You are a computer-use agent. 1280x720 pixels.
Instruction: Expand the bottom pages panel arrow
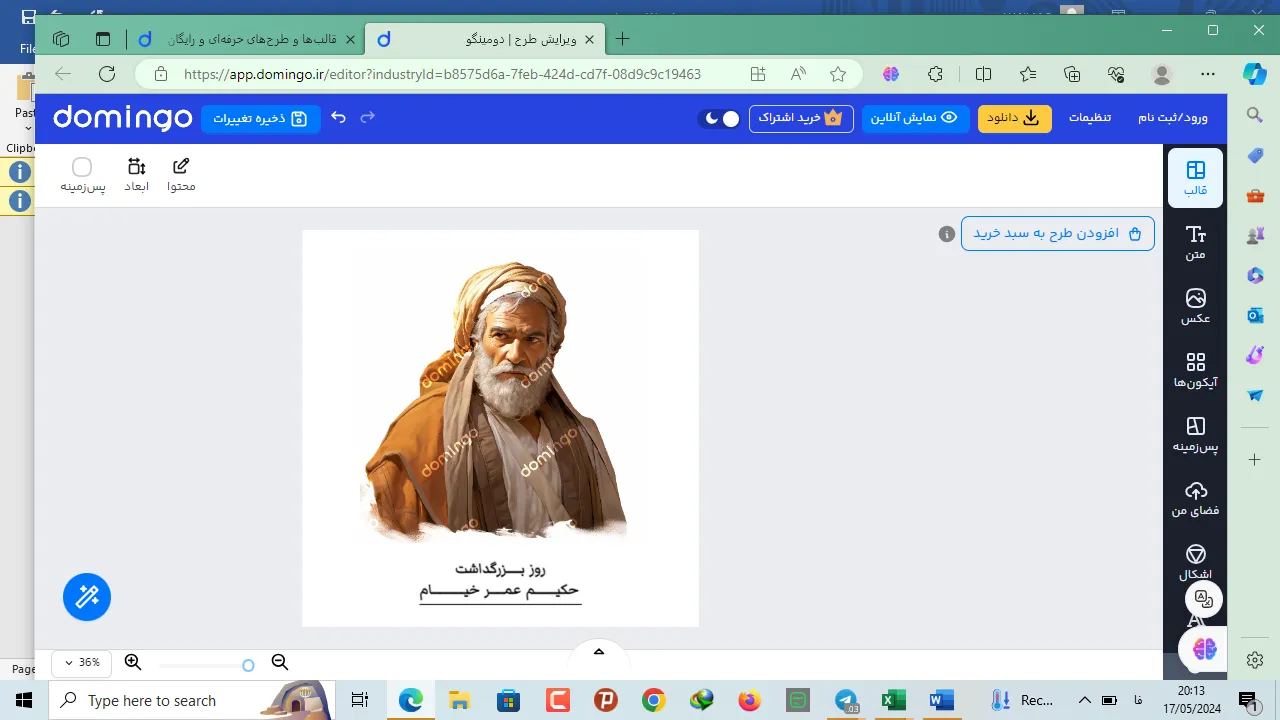click(x=599, y=652)
